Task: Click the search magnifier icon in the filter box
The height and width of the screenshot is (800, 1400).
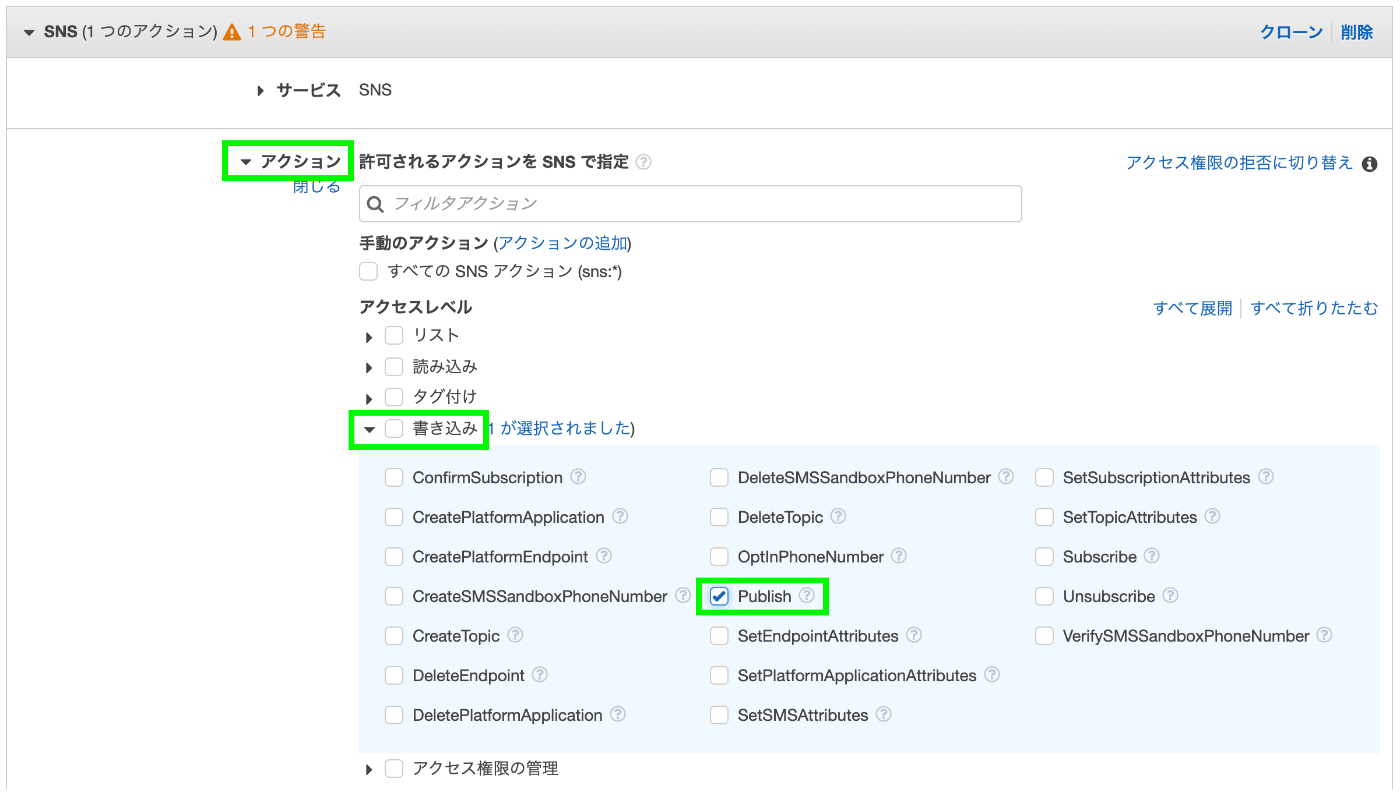Action: [376, 204]
